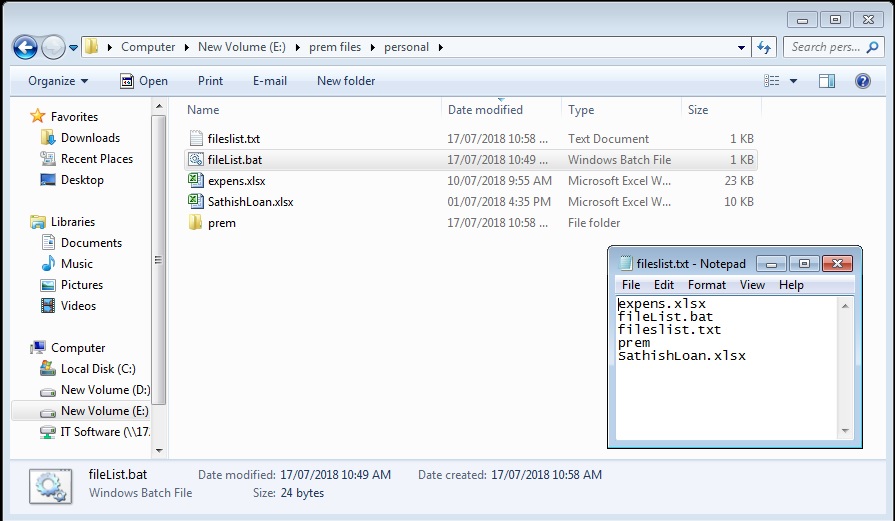Viewport: 895px width, 521px height.
Task: Select Local Disk (C:) drive
Action: pos(98,369)
